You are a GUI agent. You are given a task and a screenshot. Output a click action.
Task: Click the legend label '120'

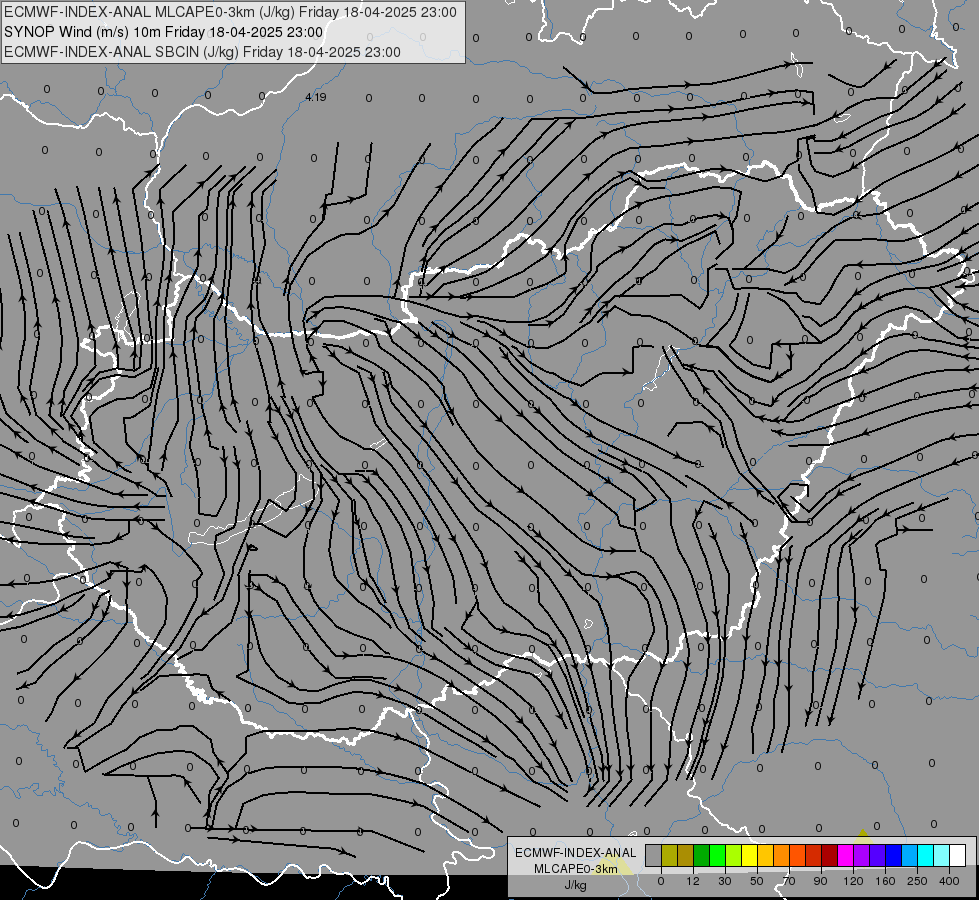pyautogui.click(x=854, y=881)
